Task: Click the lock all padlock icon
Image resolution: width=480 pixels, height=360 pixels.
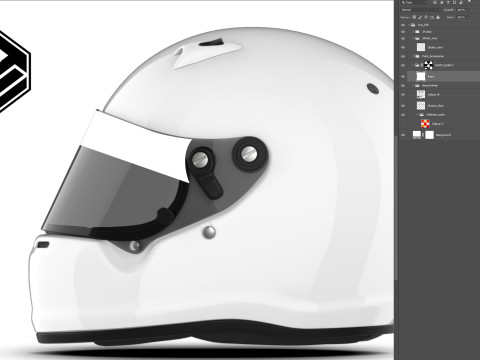Action: pos(438,17)
